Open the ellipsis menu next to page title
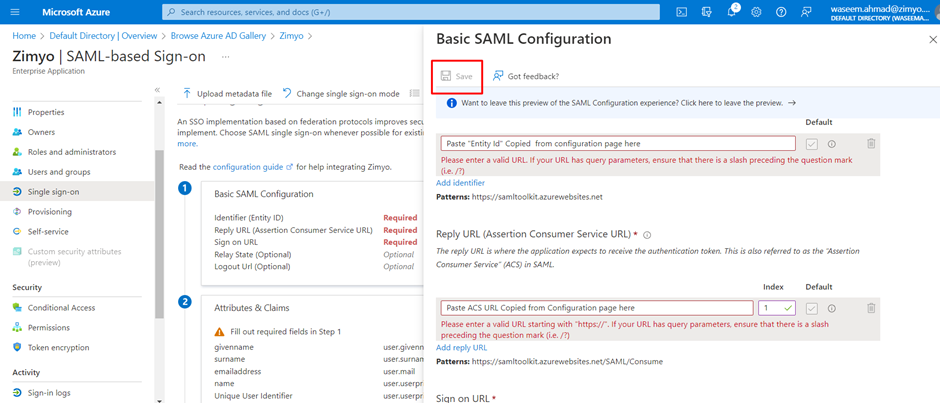This screenshot has height=403, width=940. [x=225, y=56]
